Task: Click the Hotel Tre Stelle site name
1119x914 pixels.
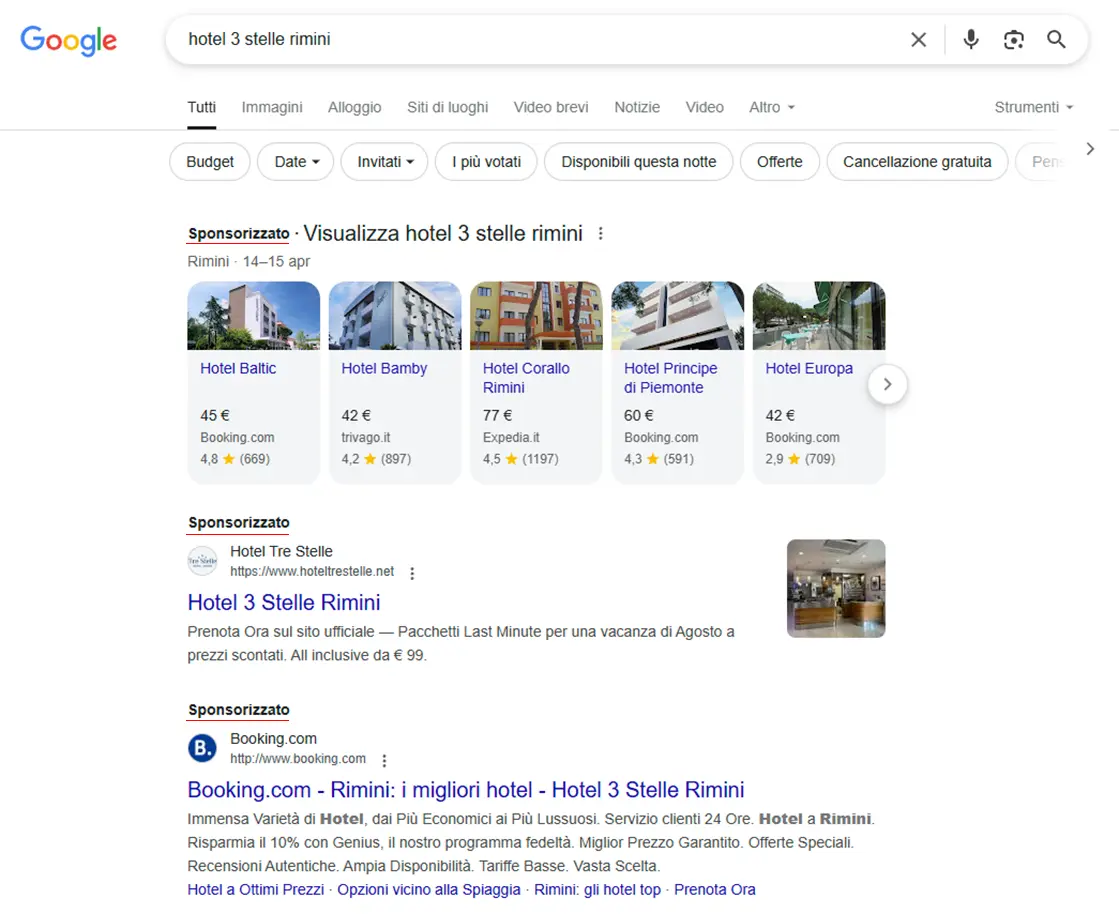Action: click(281, 552)
